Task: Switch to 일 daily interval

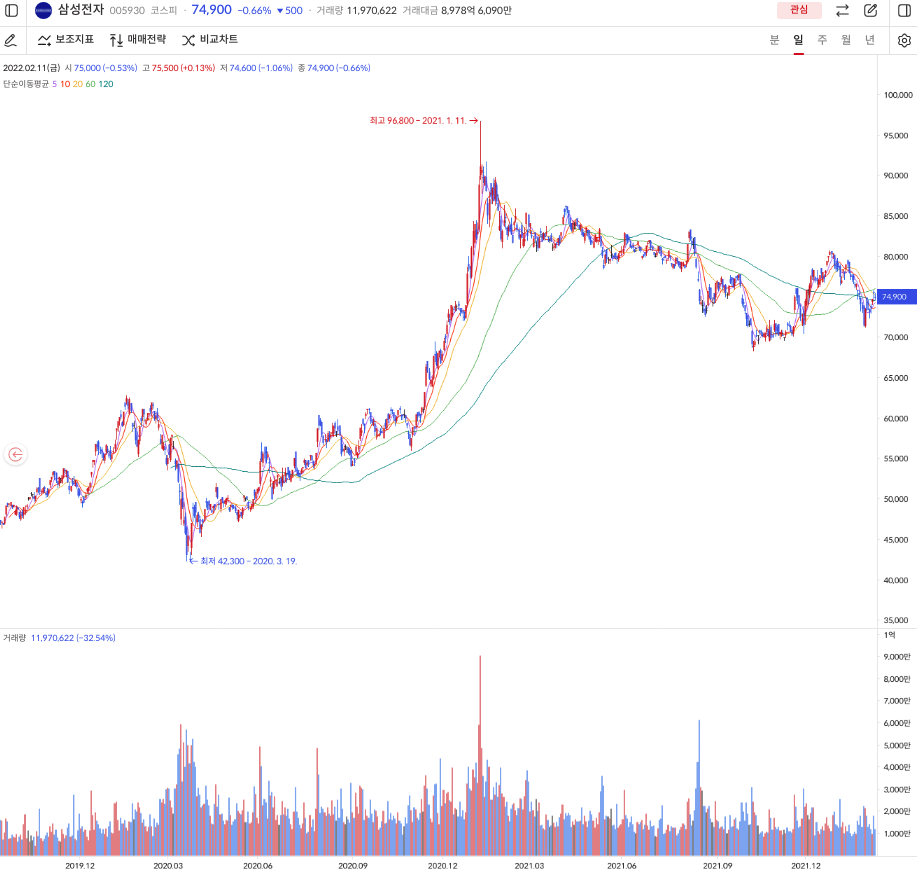Action: click(798, 40)
